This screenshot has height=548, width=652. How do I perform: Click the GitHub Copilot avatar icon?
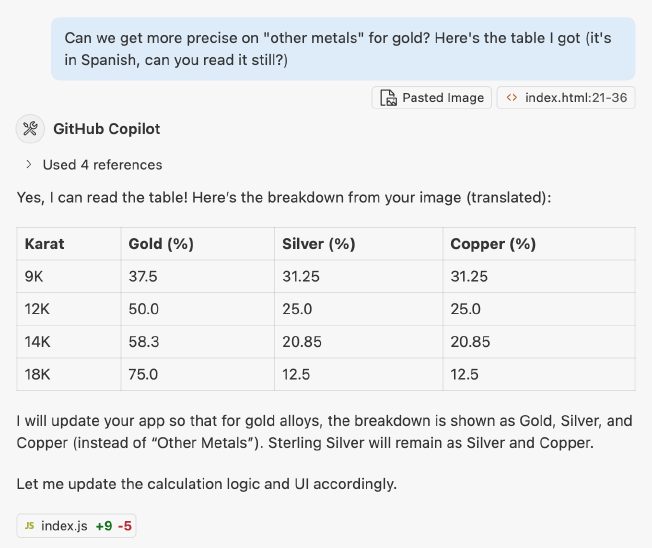tap(29, 128)
